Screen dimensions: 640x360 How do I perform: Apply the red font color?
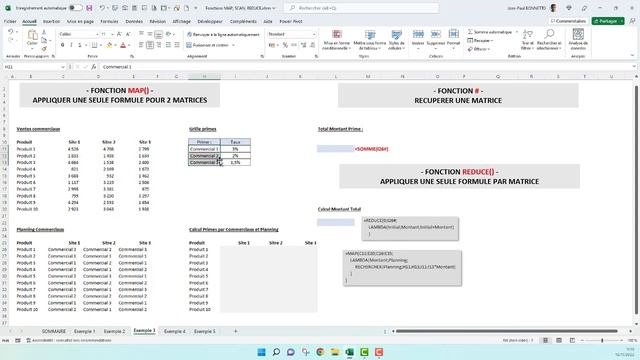point(123,45)
